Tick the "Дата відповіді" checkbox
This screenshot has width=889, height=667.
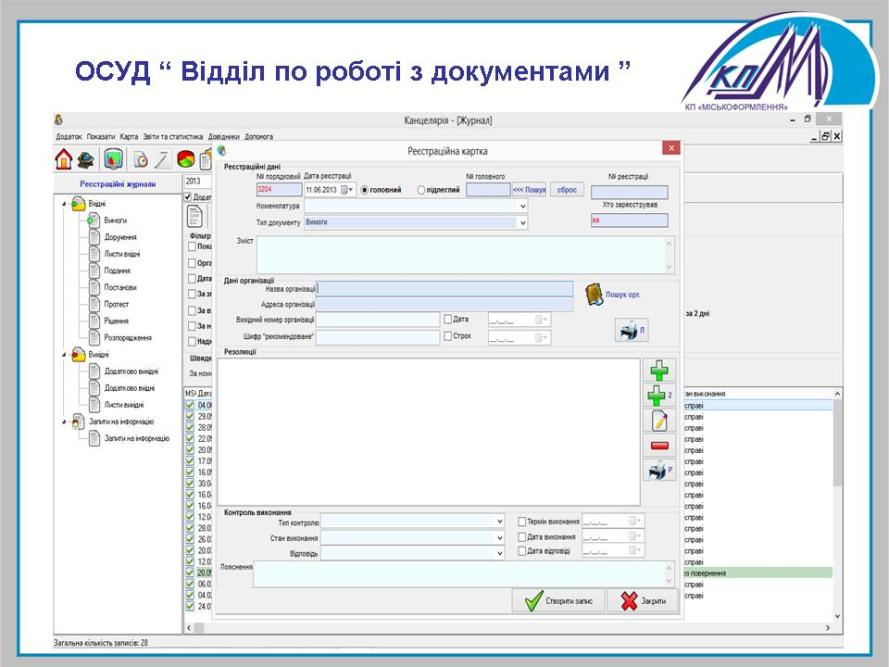click(523, 551)
